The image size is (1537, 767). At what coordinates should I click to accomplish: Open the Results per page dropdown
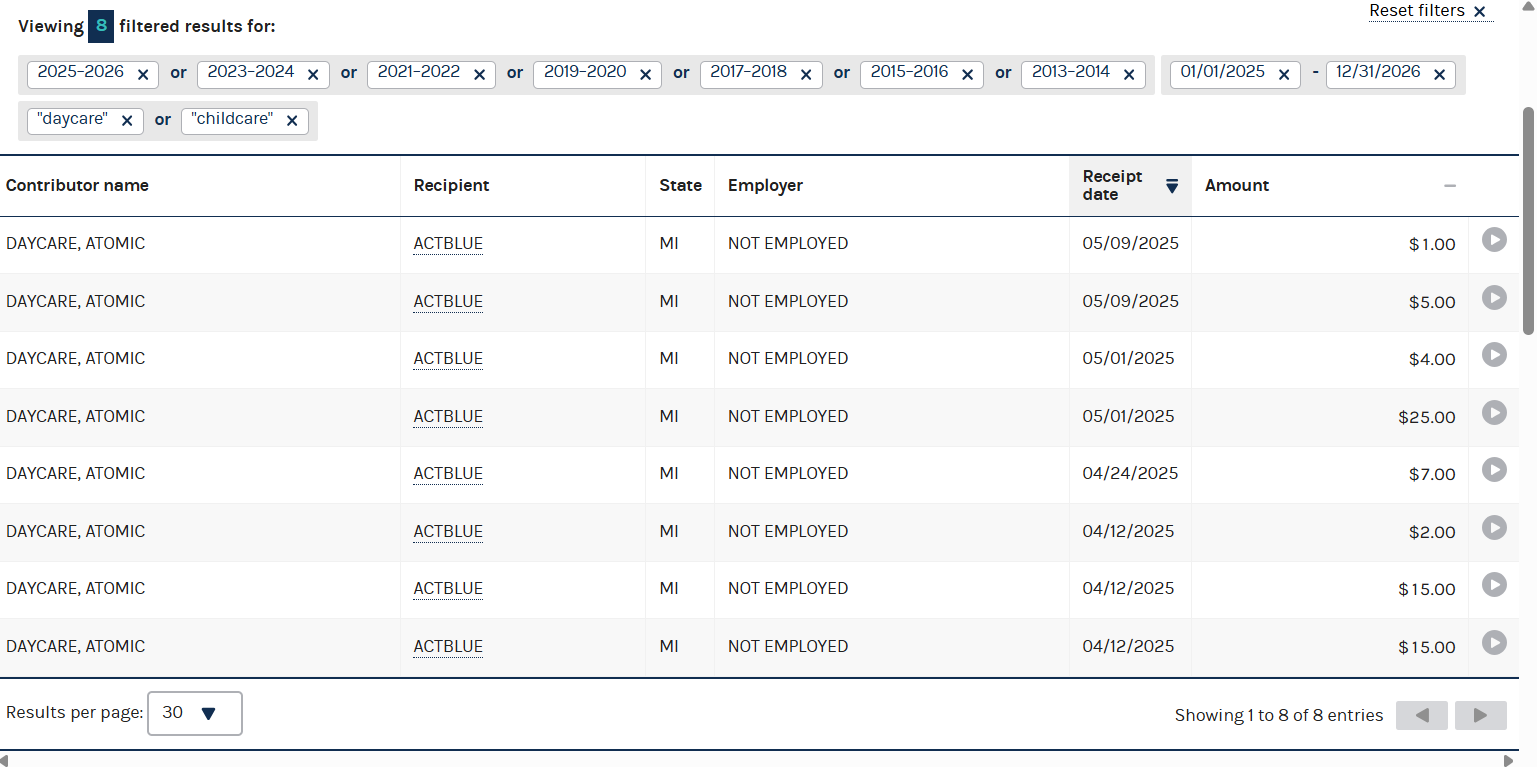pos(195,713)
